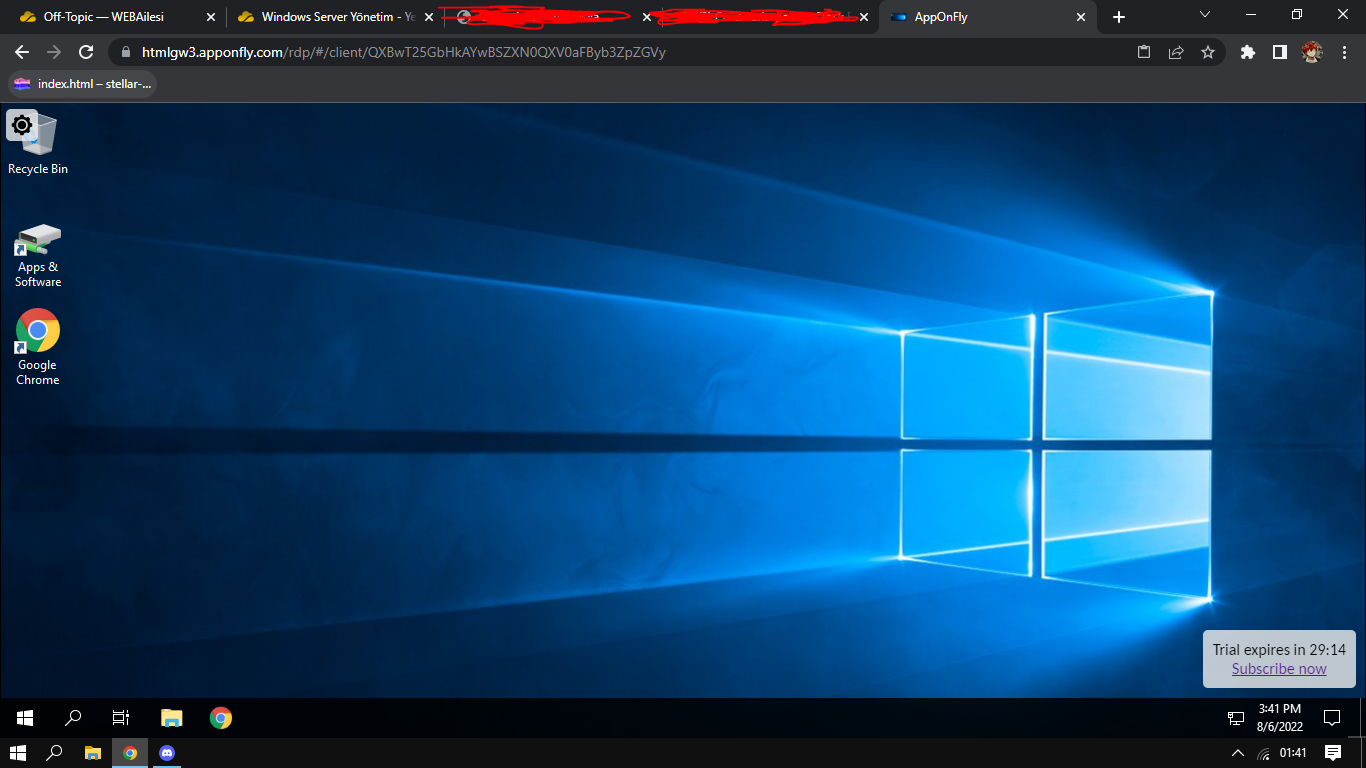
Task: Open Start menu in the remote desktop taskbar
Action: [25, 718]
